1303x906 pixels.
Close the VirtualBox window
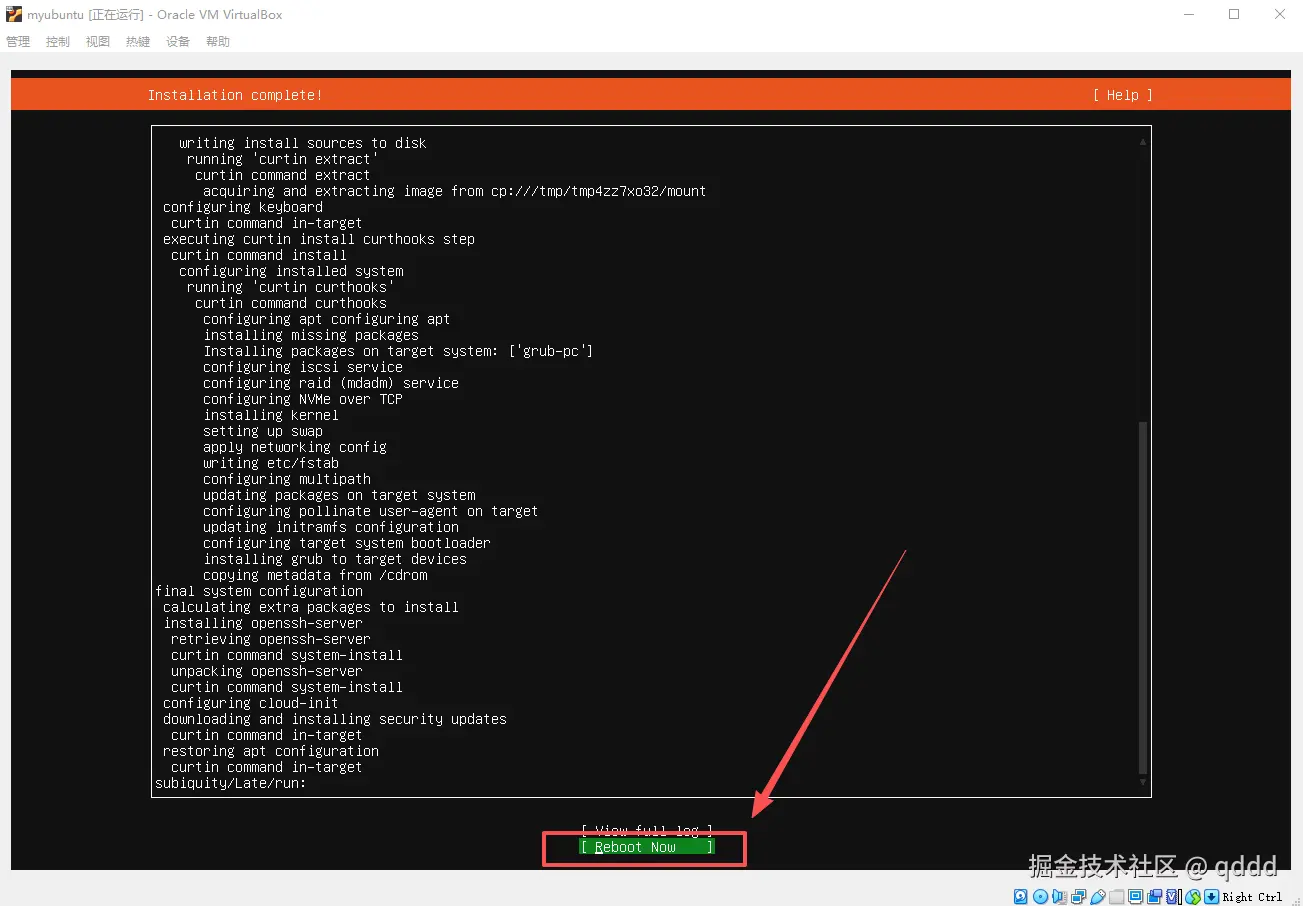click(1280, 15)
